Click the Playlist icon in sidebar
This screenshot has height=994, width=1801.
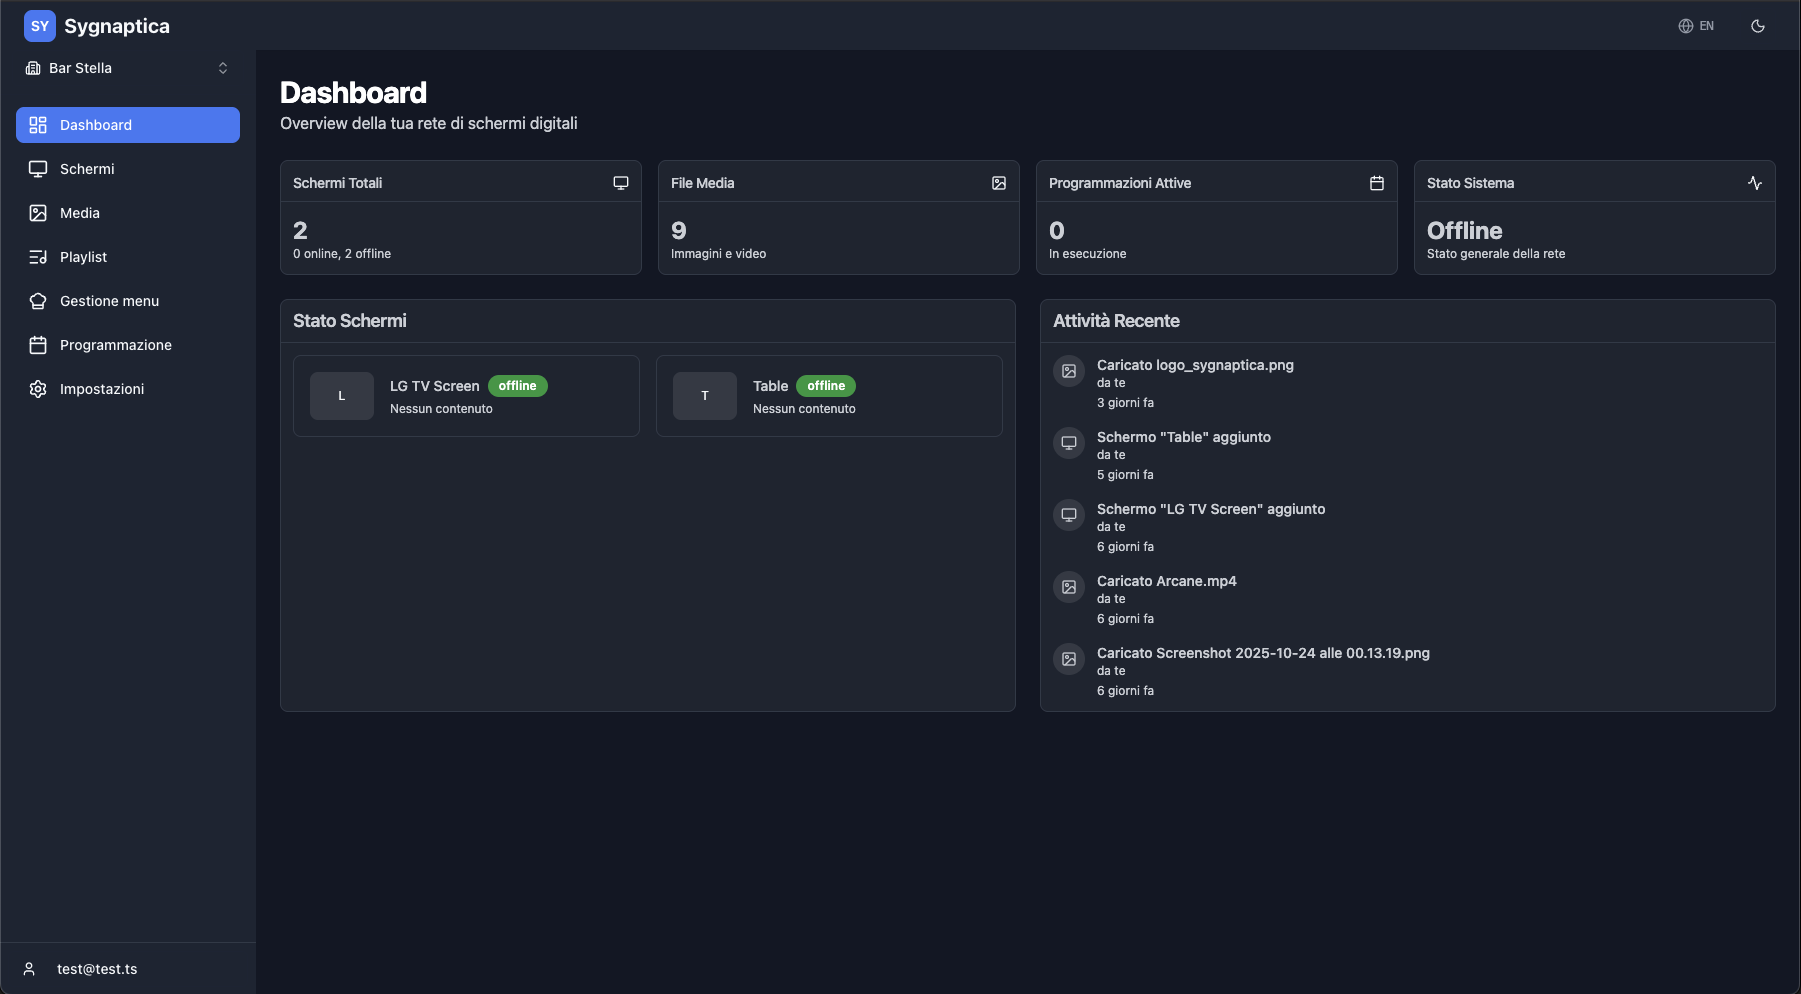tap(37, 257)
